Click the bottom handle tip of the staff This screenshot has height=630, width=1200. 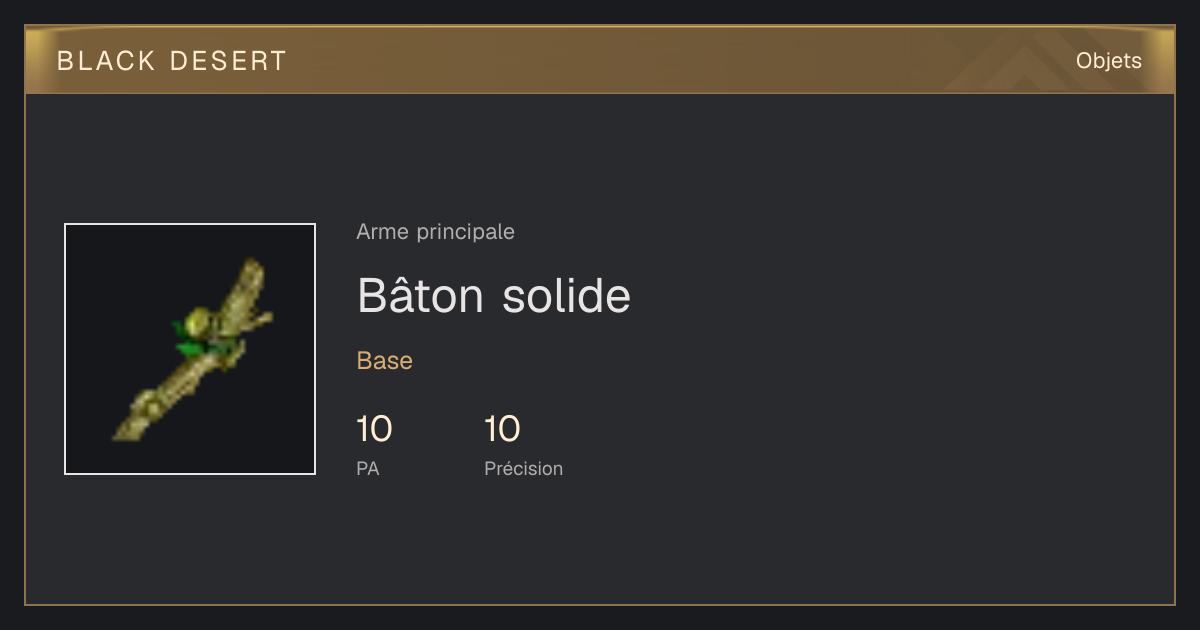(x=127, y=428)
